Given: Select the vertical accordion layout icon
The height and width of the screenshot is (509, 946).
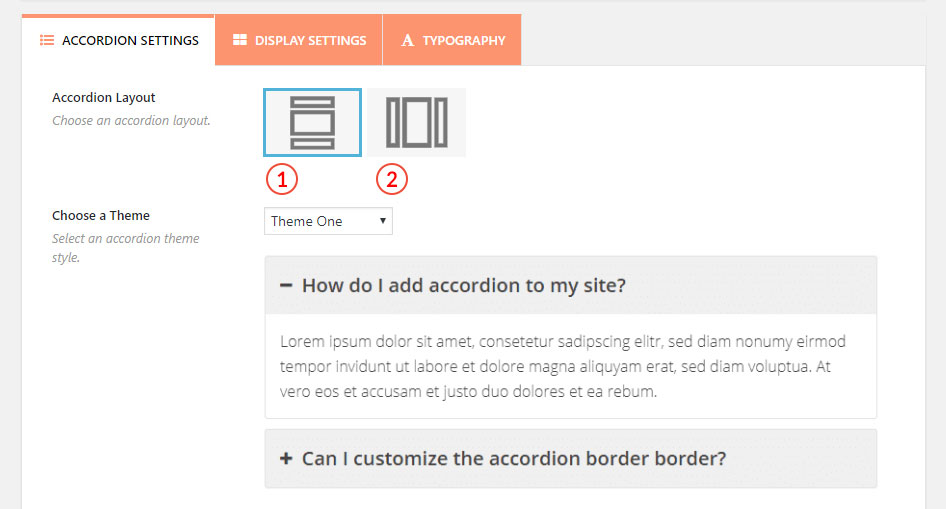Looking at the screenshot, I should click(x=313, y=122).
